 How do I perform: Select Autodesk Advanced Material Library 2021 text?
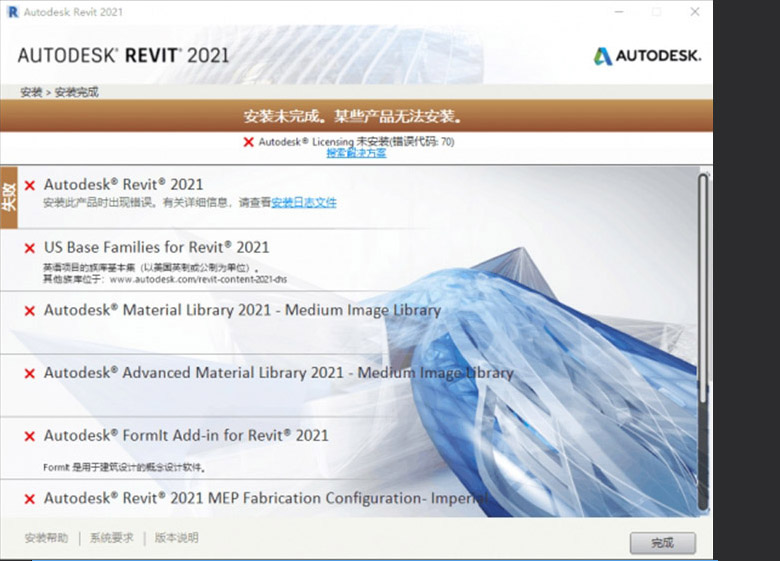(279, 373)
